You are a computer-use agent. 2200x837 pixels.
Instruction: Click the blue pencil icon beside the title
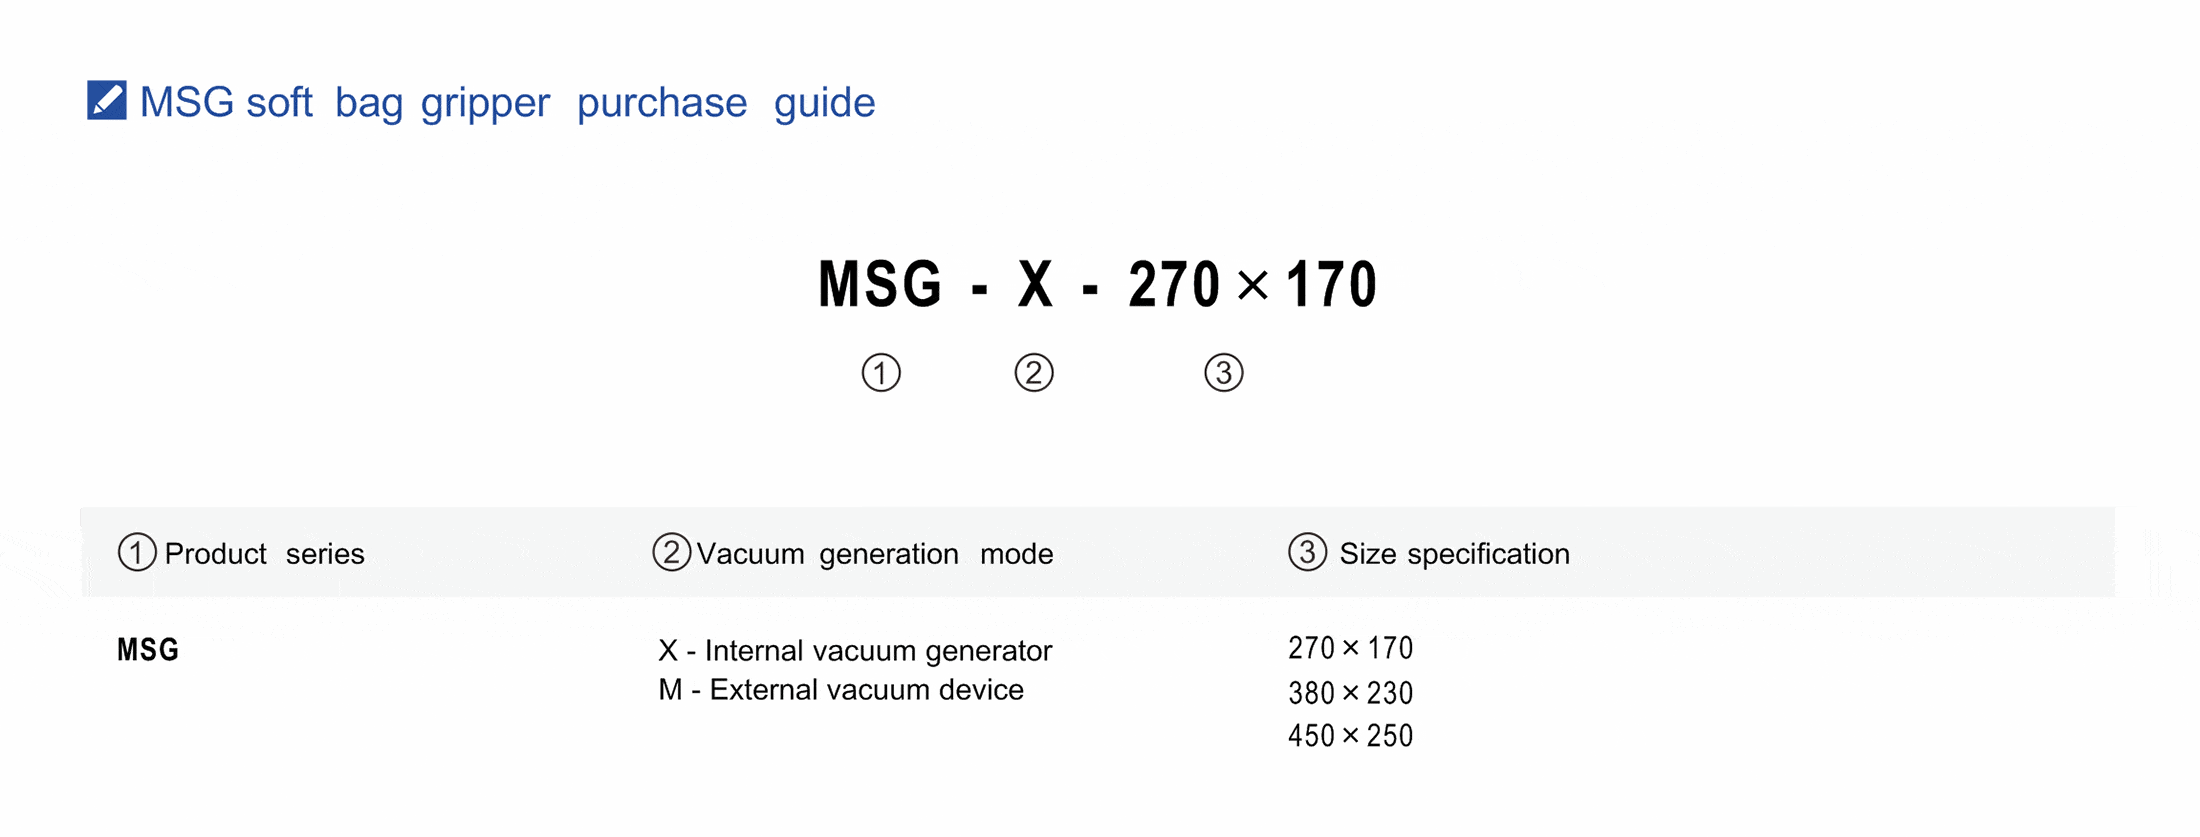pyautogui.click(x=107, y=100)
